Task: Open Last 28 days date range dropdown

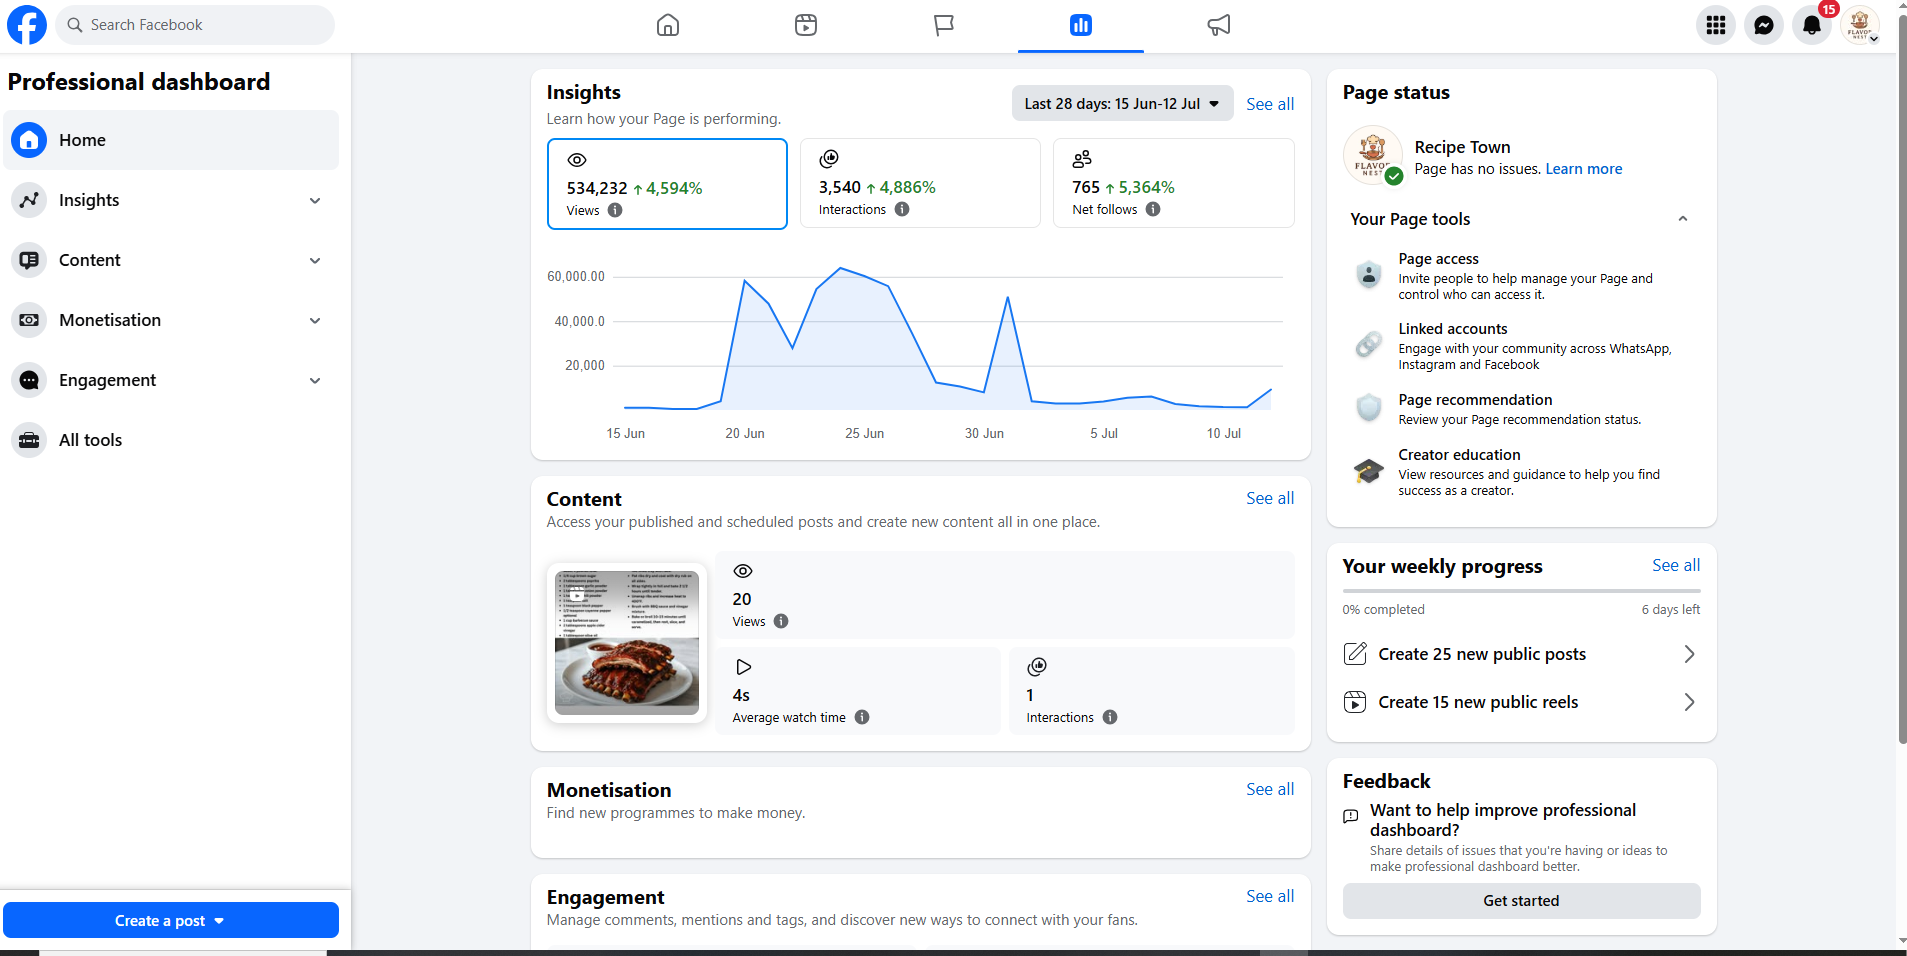Action: pyautogui.click(x=1122, y=104)
